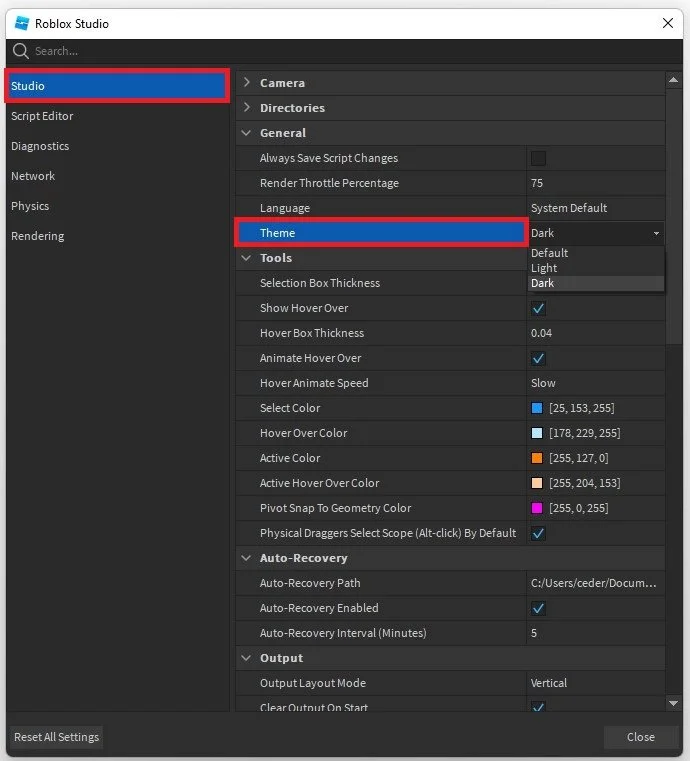Toggle Clear Output On Start checkbox

click(x=538, y=706)
